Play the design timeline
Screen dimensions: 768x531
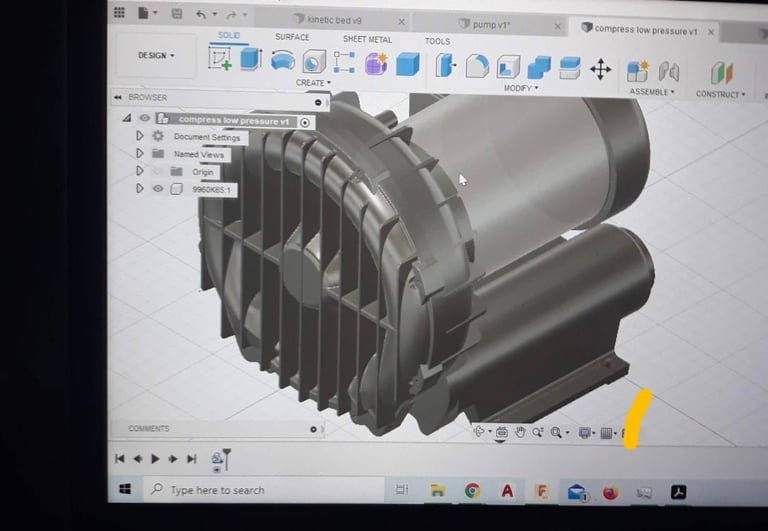click(x=155, y=459)
